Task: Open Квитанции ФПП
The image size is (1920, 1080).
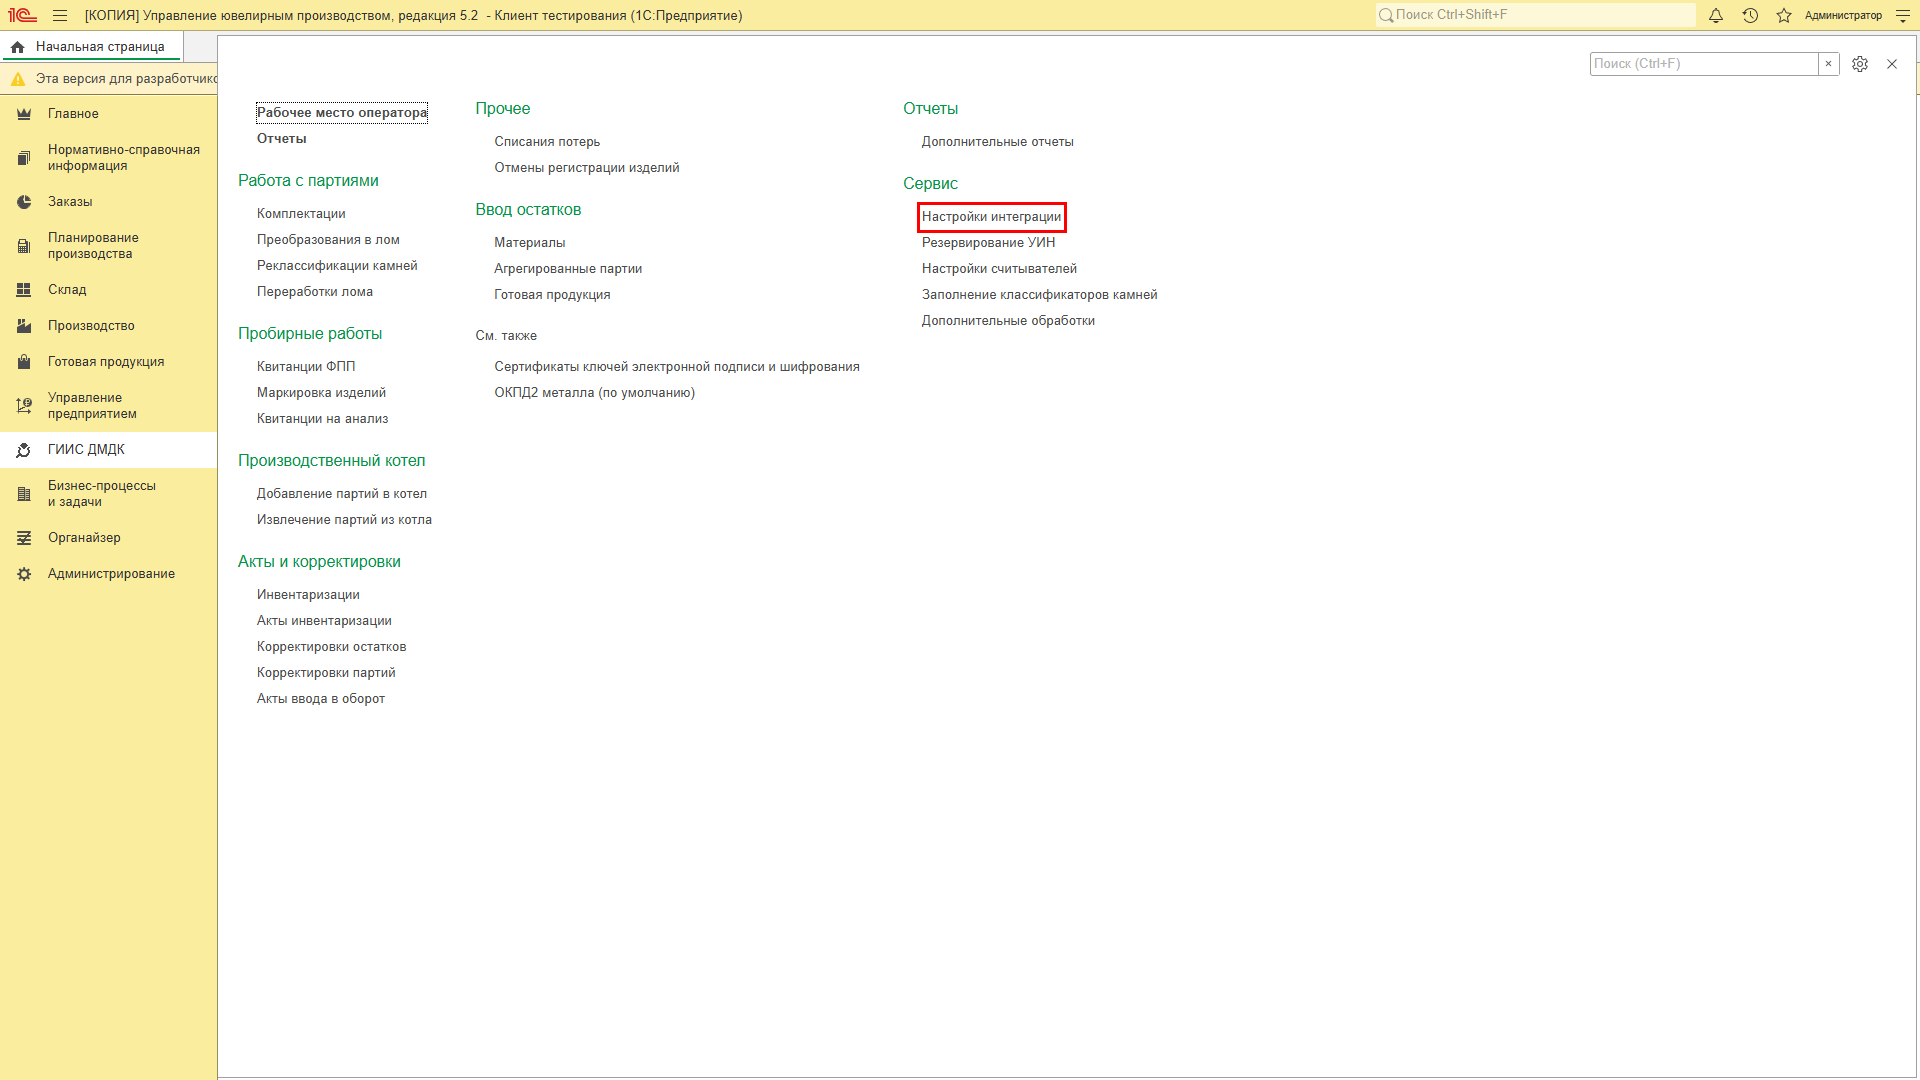Action: [306, 367]
